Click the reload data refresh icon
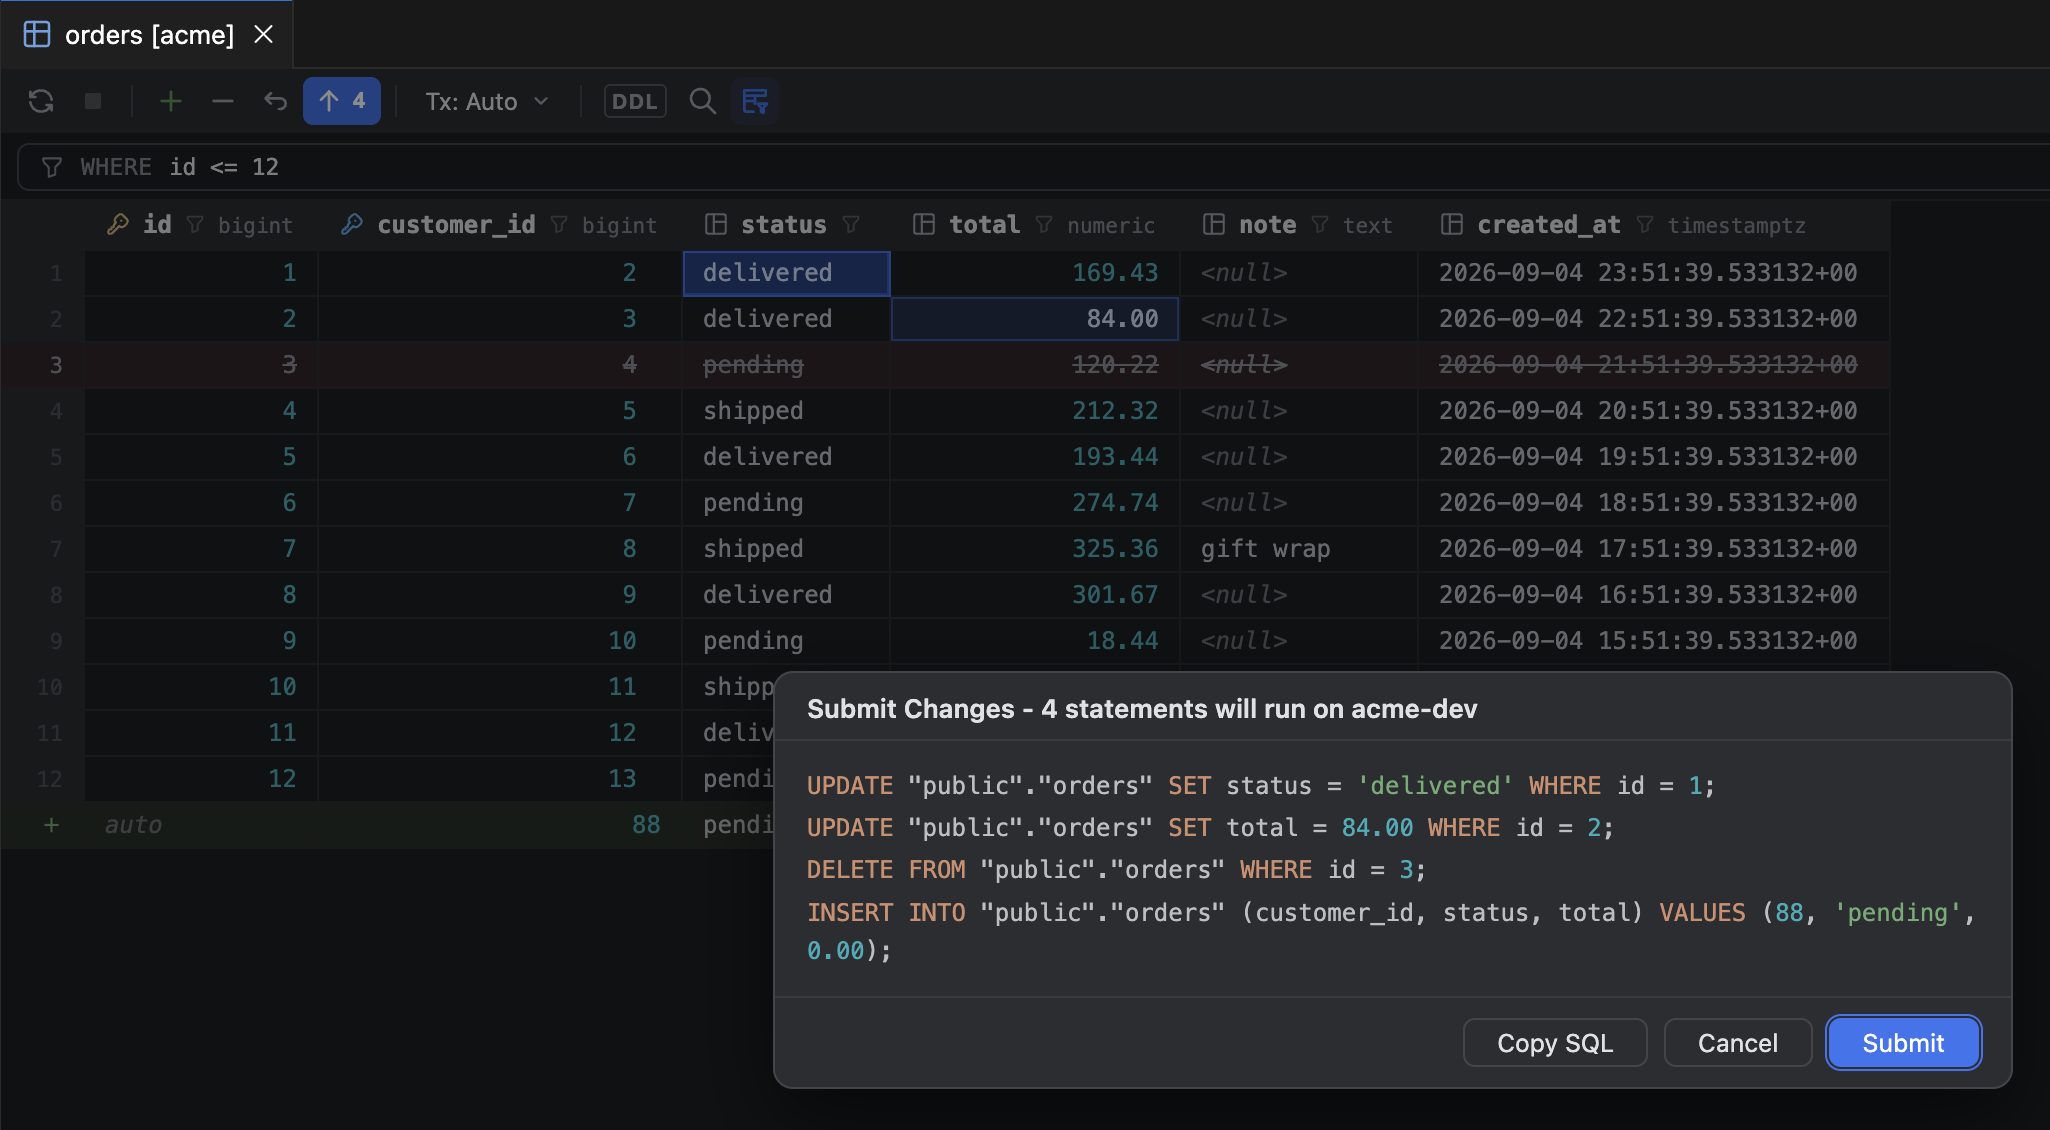Image resolution: width=2050 pixels, height=1130 pixels. coord(41,101)
